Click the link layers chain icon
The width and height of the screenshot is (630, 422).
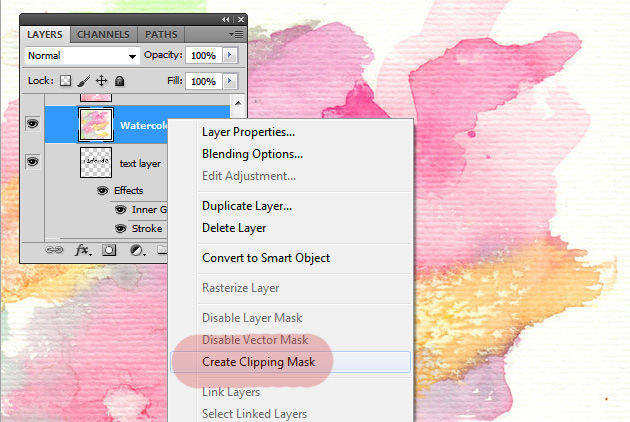(55, 250)
